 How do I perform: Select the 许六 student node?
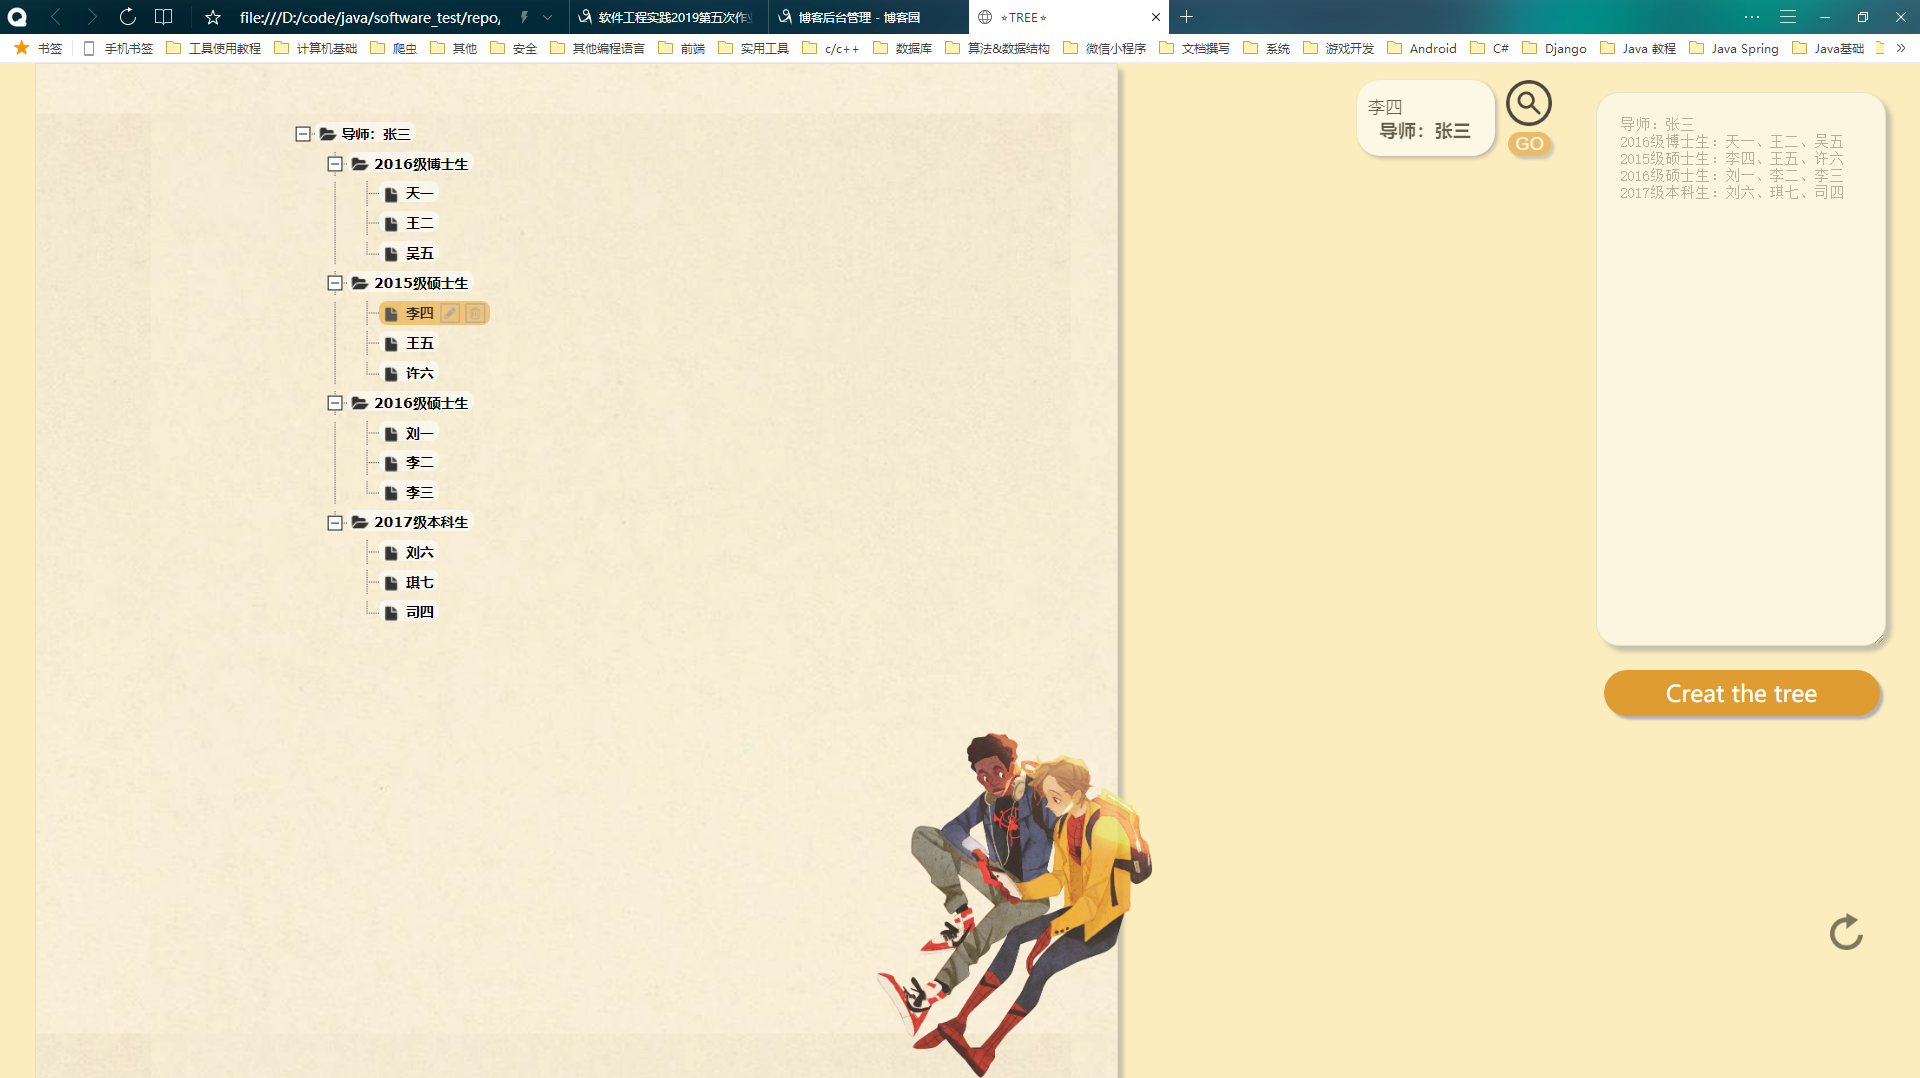tap(410, 373)
